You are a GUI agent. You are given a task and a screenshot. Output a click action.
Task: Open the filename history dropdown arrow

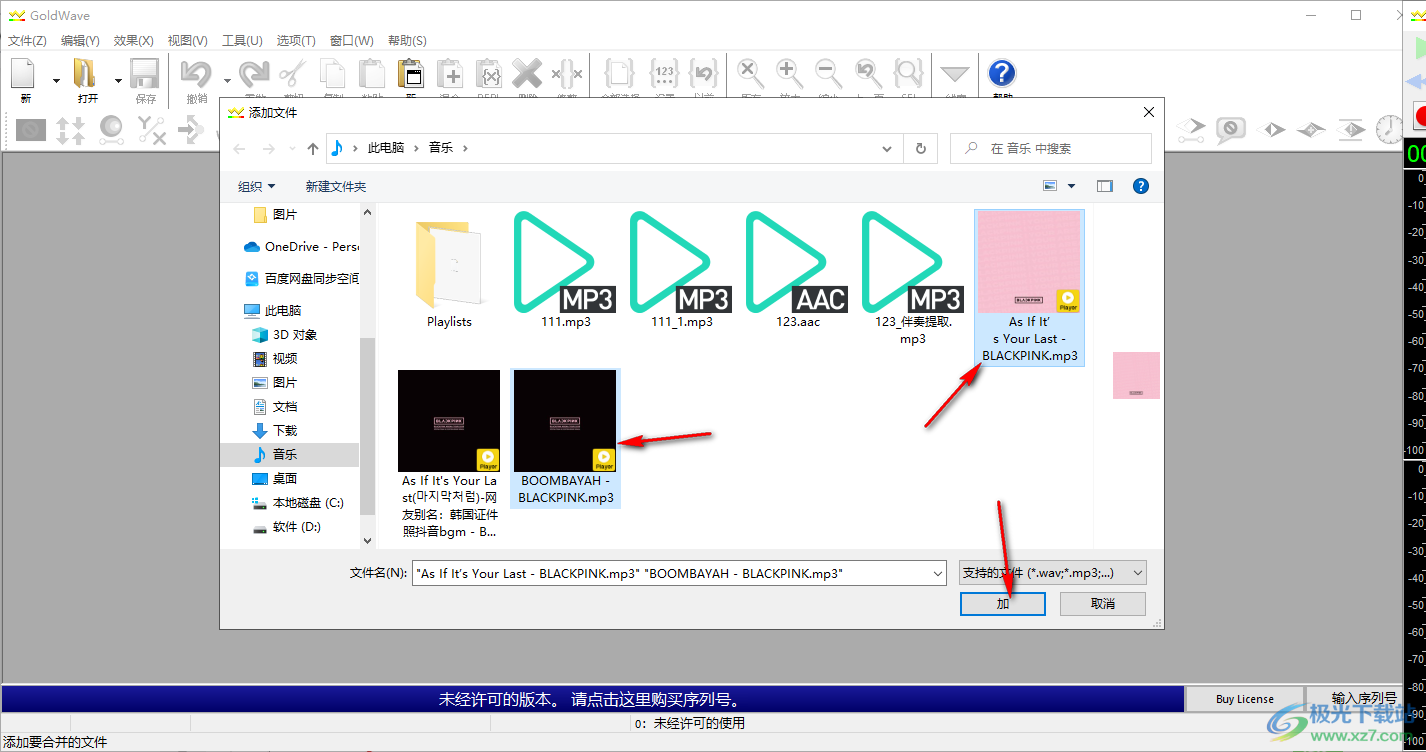937,573
